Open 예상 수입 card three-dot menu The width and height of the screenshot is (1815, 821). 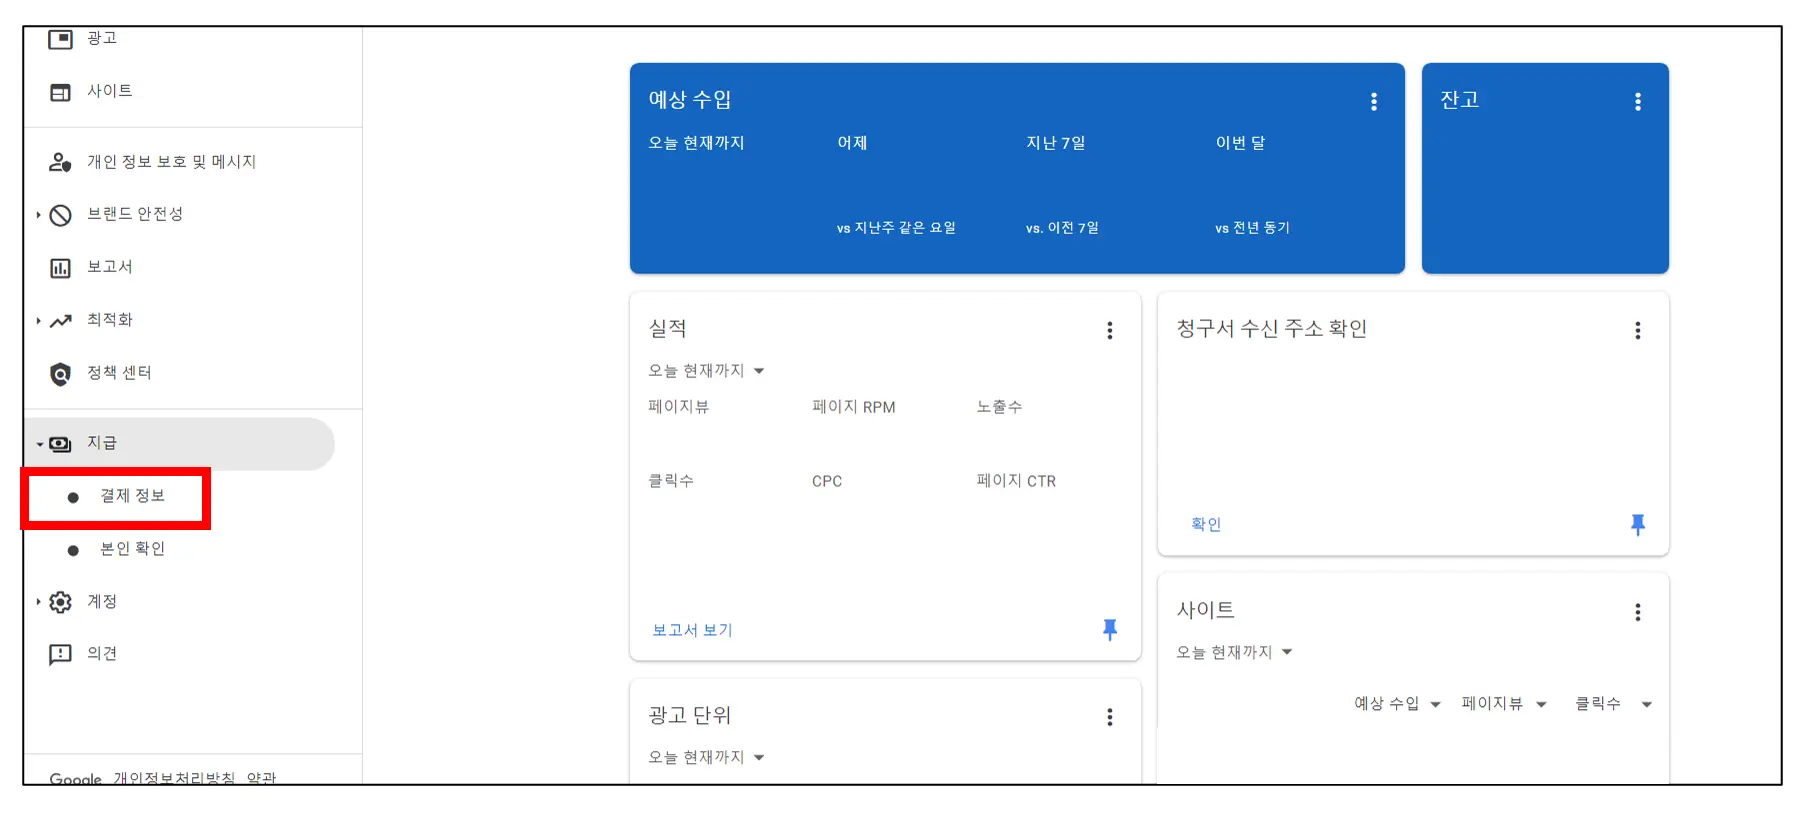coord(1374,101)
